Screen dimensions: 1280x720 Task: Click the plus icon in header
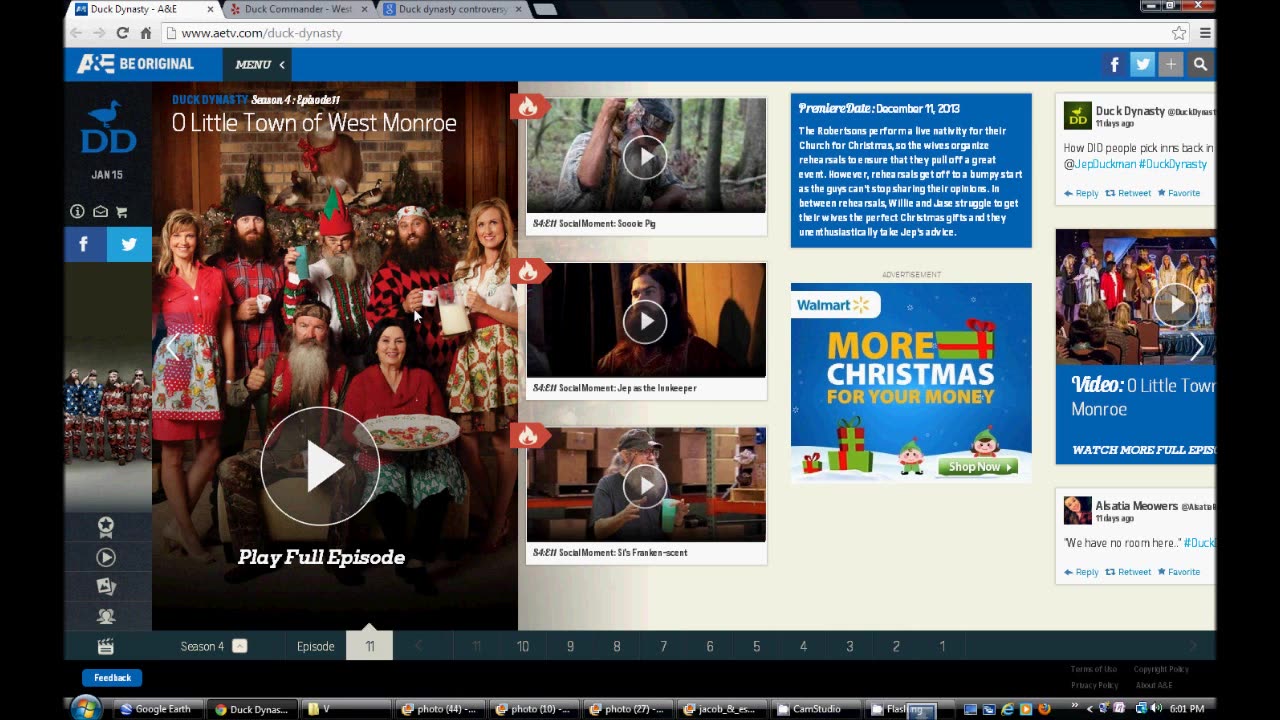[x=1171, y=65]
